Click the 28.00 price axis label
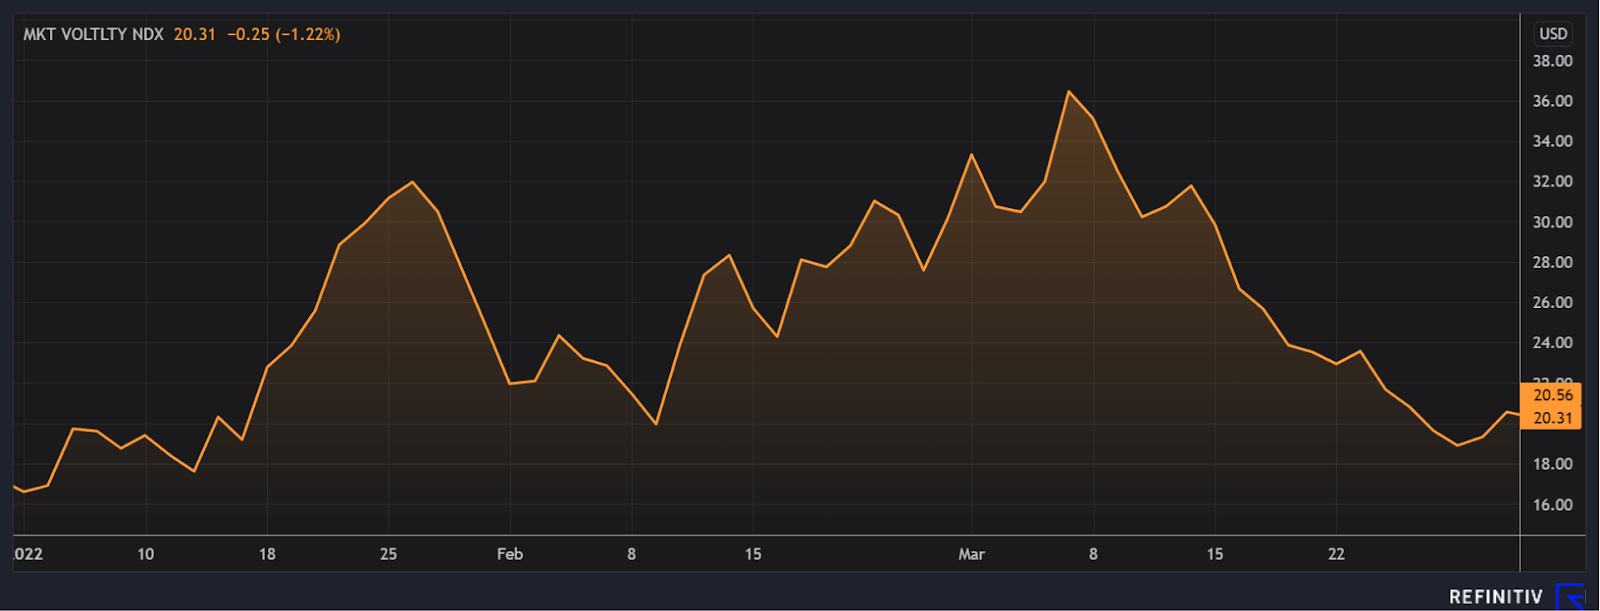 point(1553,262)
